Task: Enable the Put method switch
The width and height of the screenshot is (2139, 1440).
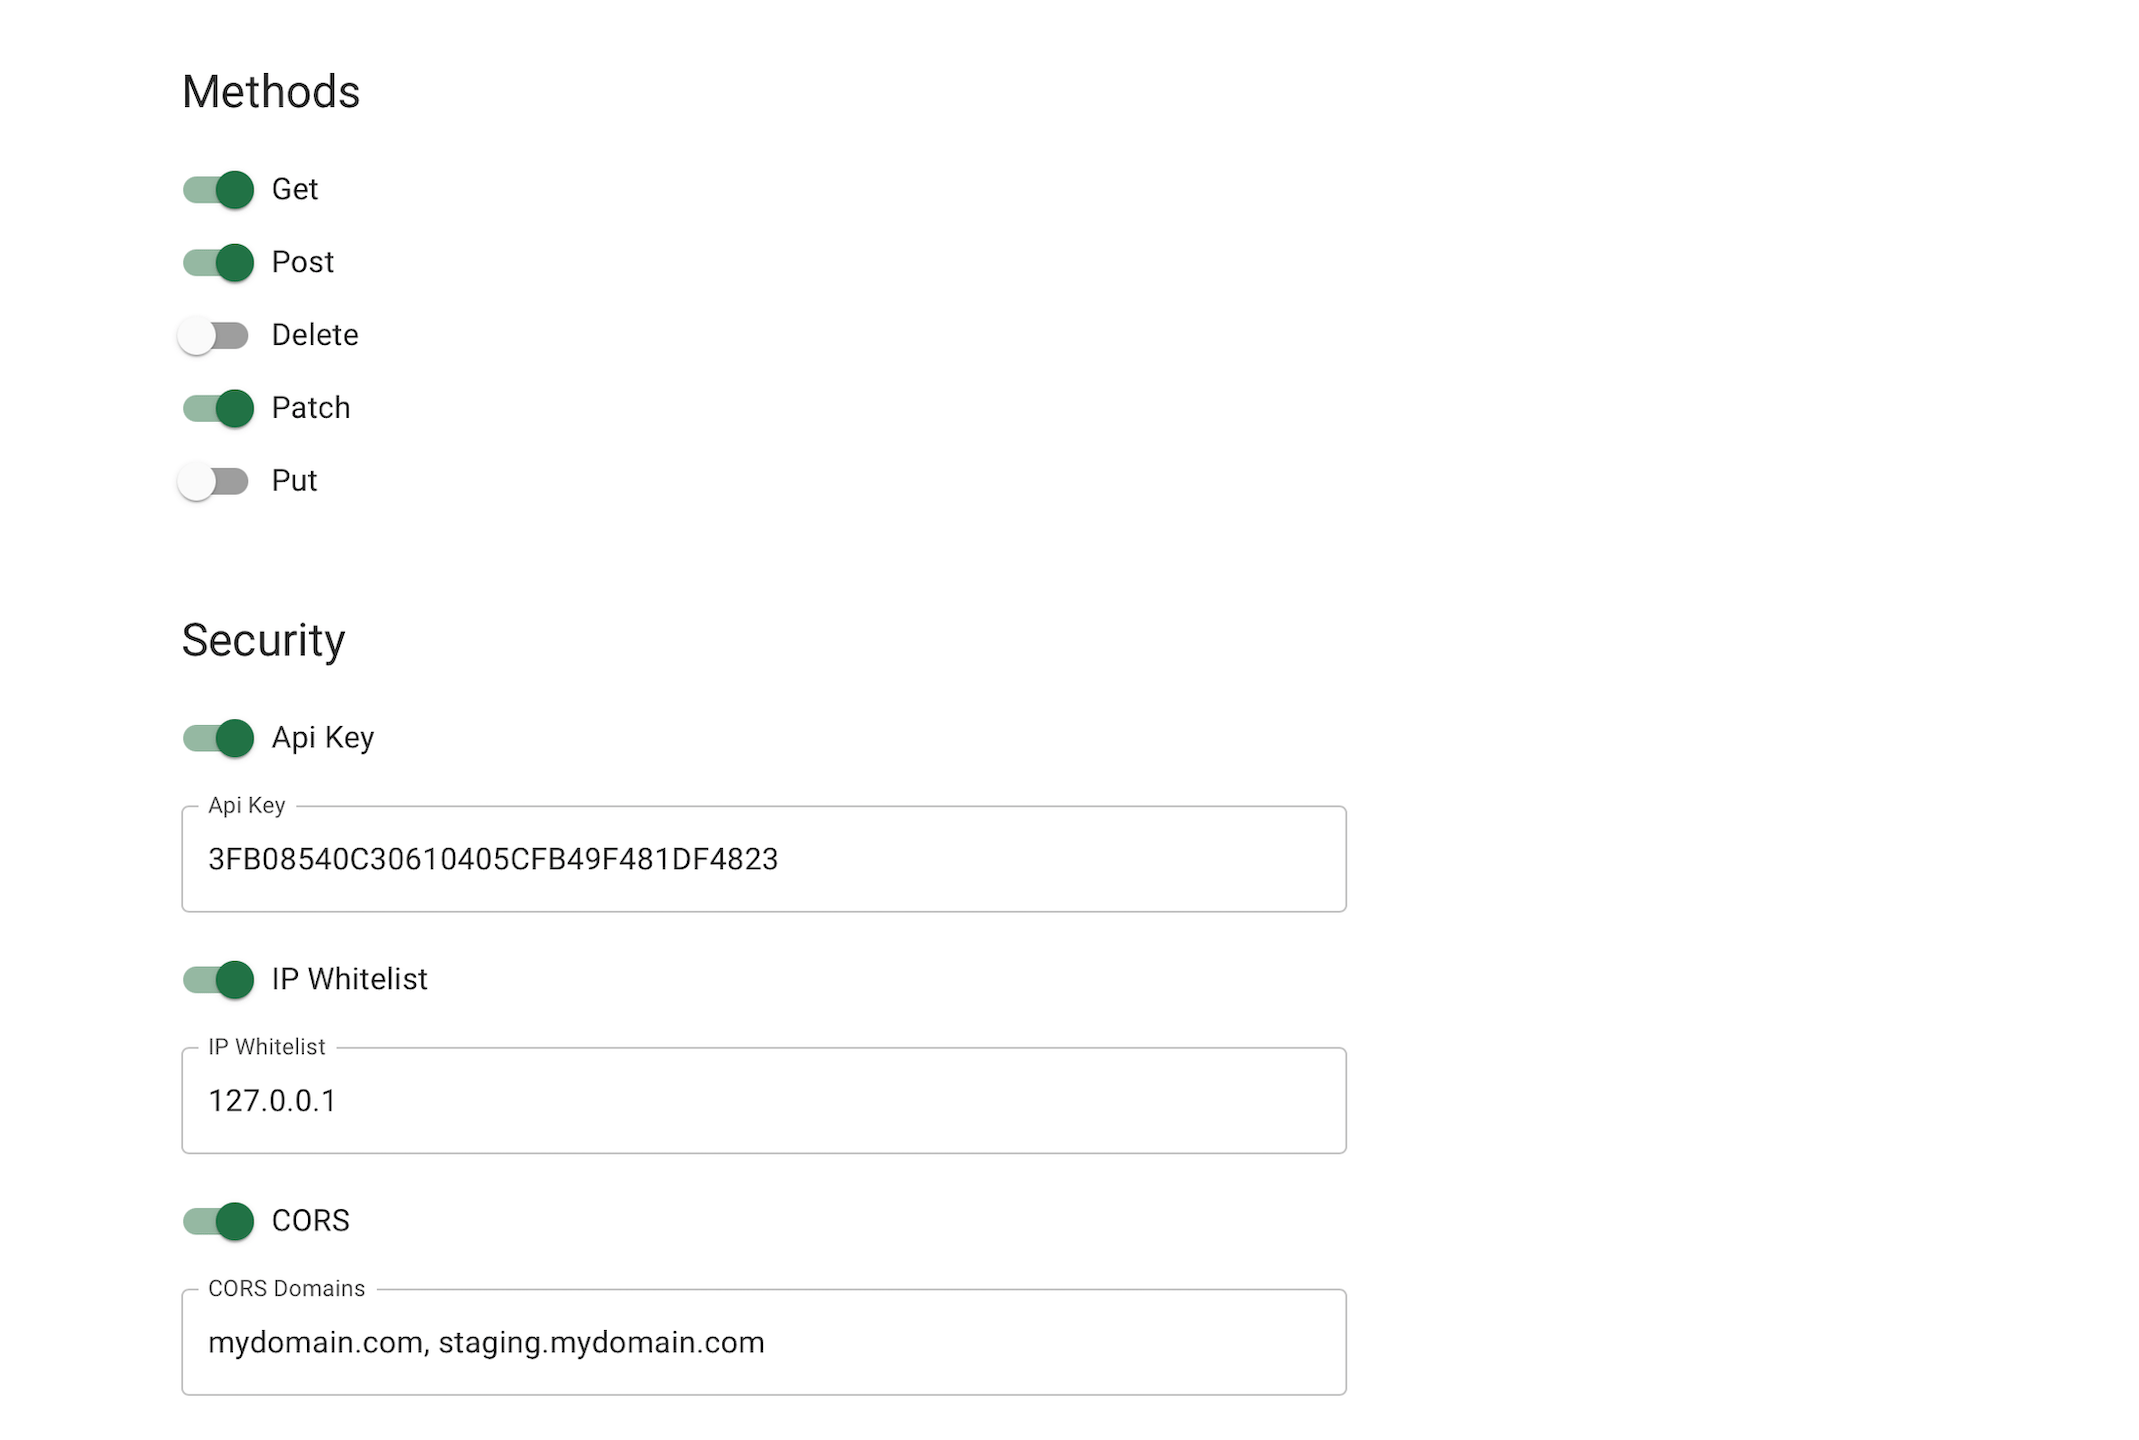Action: (214, 481)
